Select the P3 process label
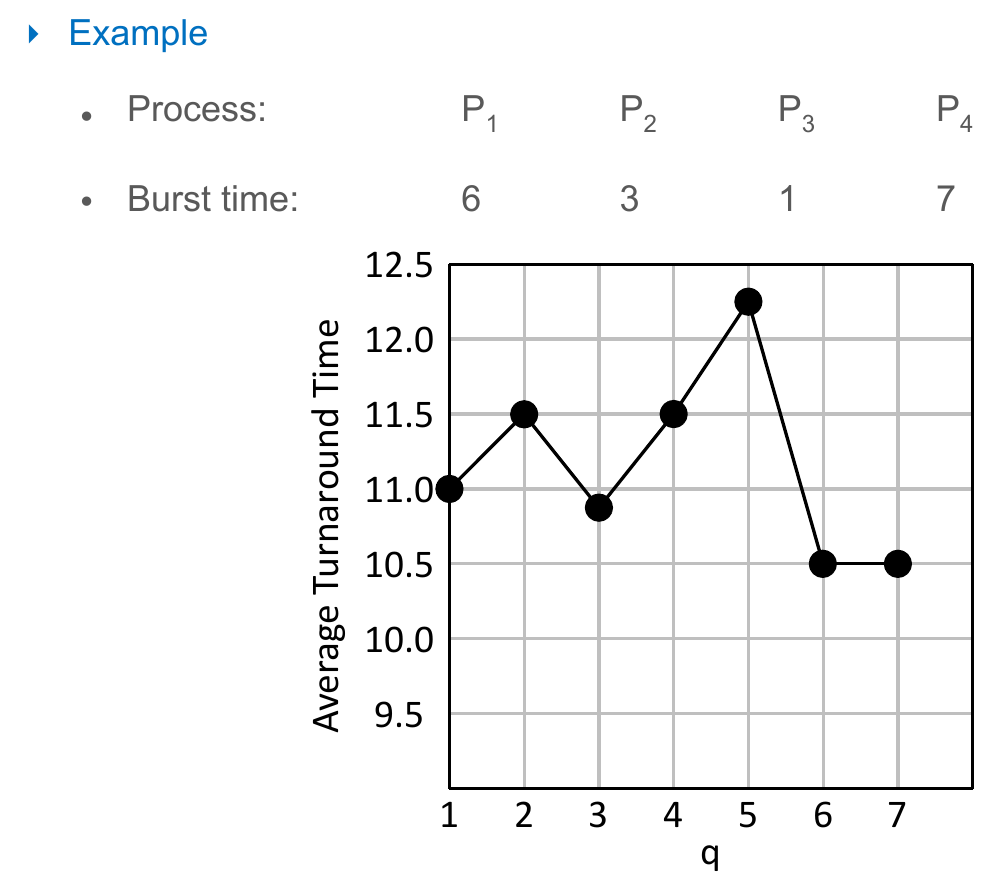Viewport: 1002px width, 873px height. [x=796, y=113]
